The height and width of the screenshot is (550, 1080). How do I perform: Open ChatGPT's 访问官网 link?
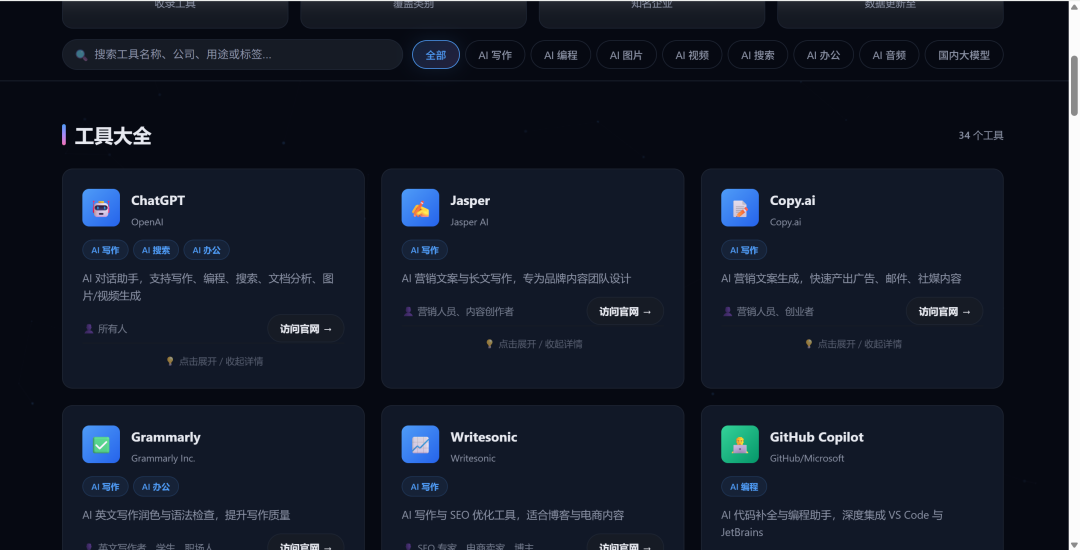(306, 329)
